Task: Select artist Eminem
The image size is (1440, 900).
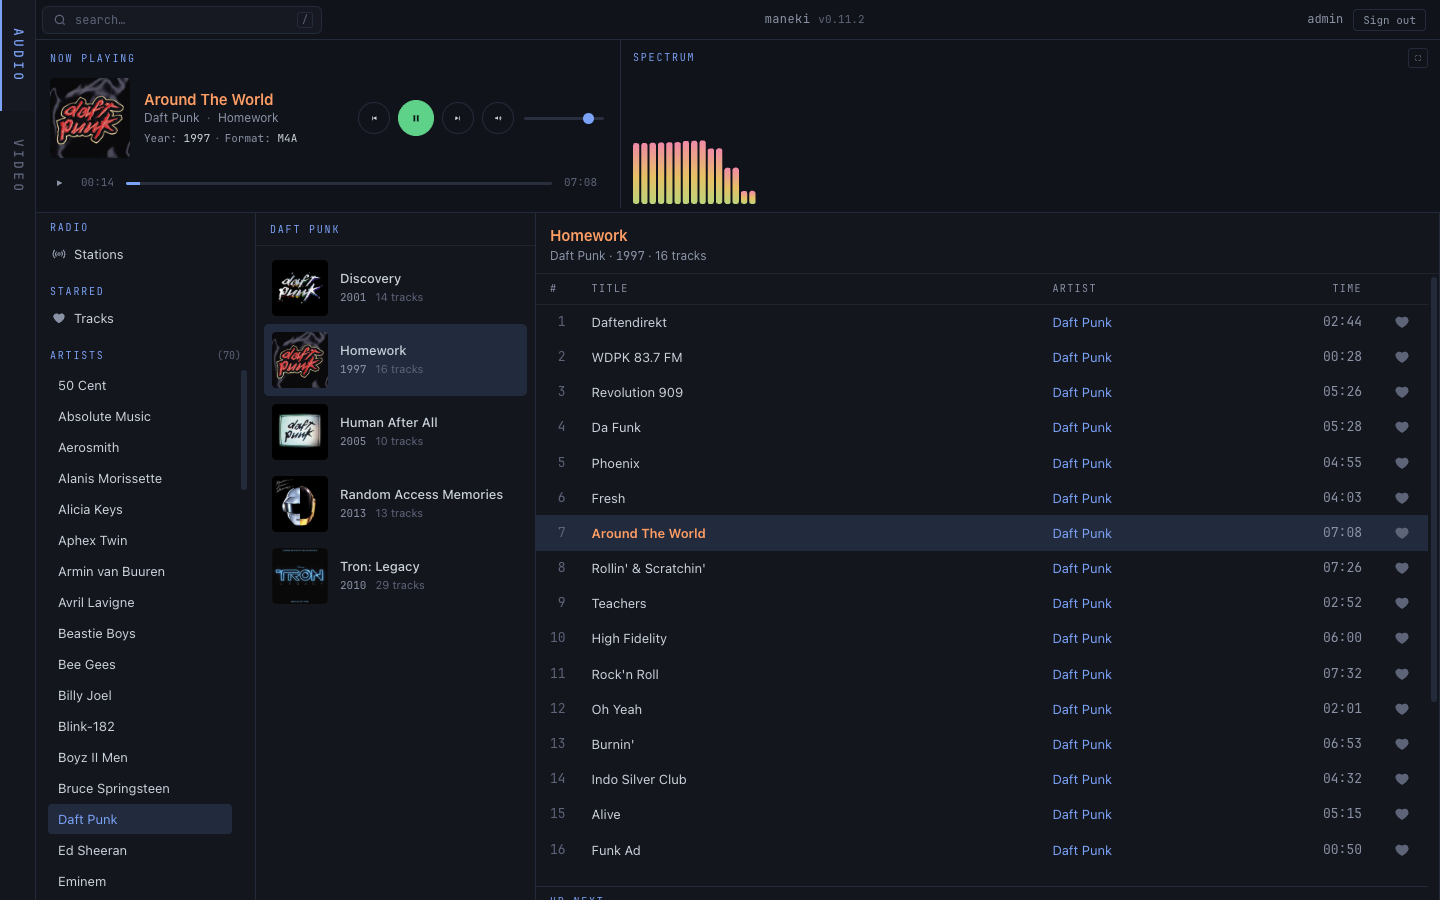Action: point(140,882)
